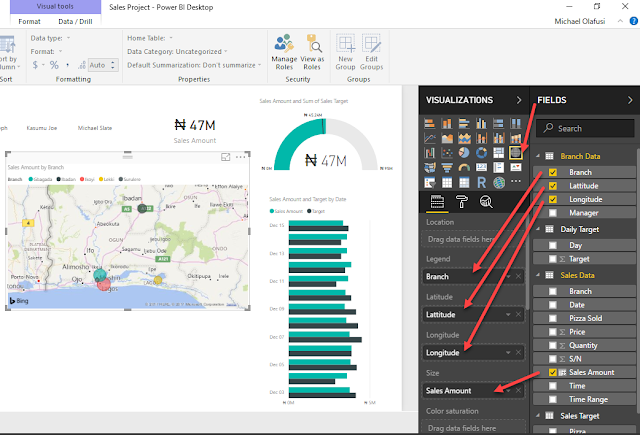The height and width of the screenshot is (435, 640).
Task: Check the Target field checkbox
Action: 553,259
